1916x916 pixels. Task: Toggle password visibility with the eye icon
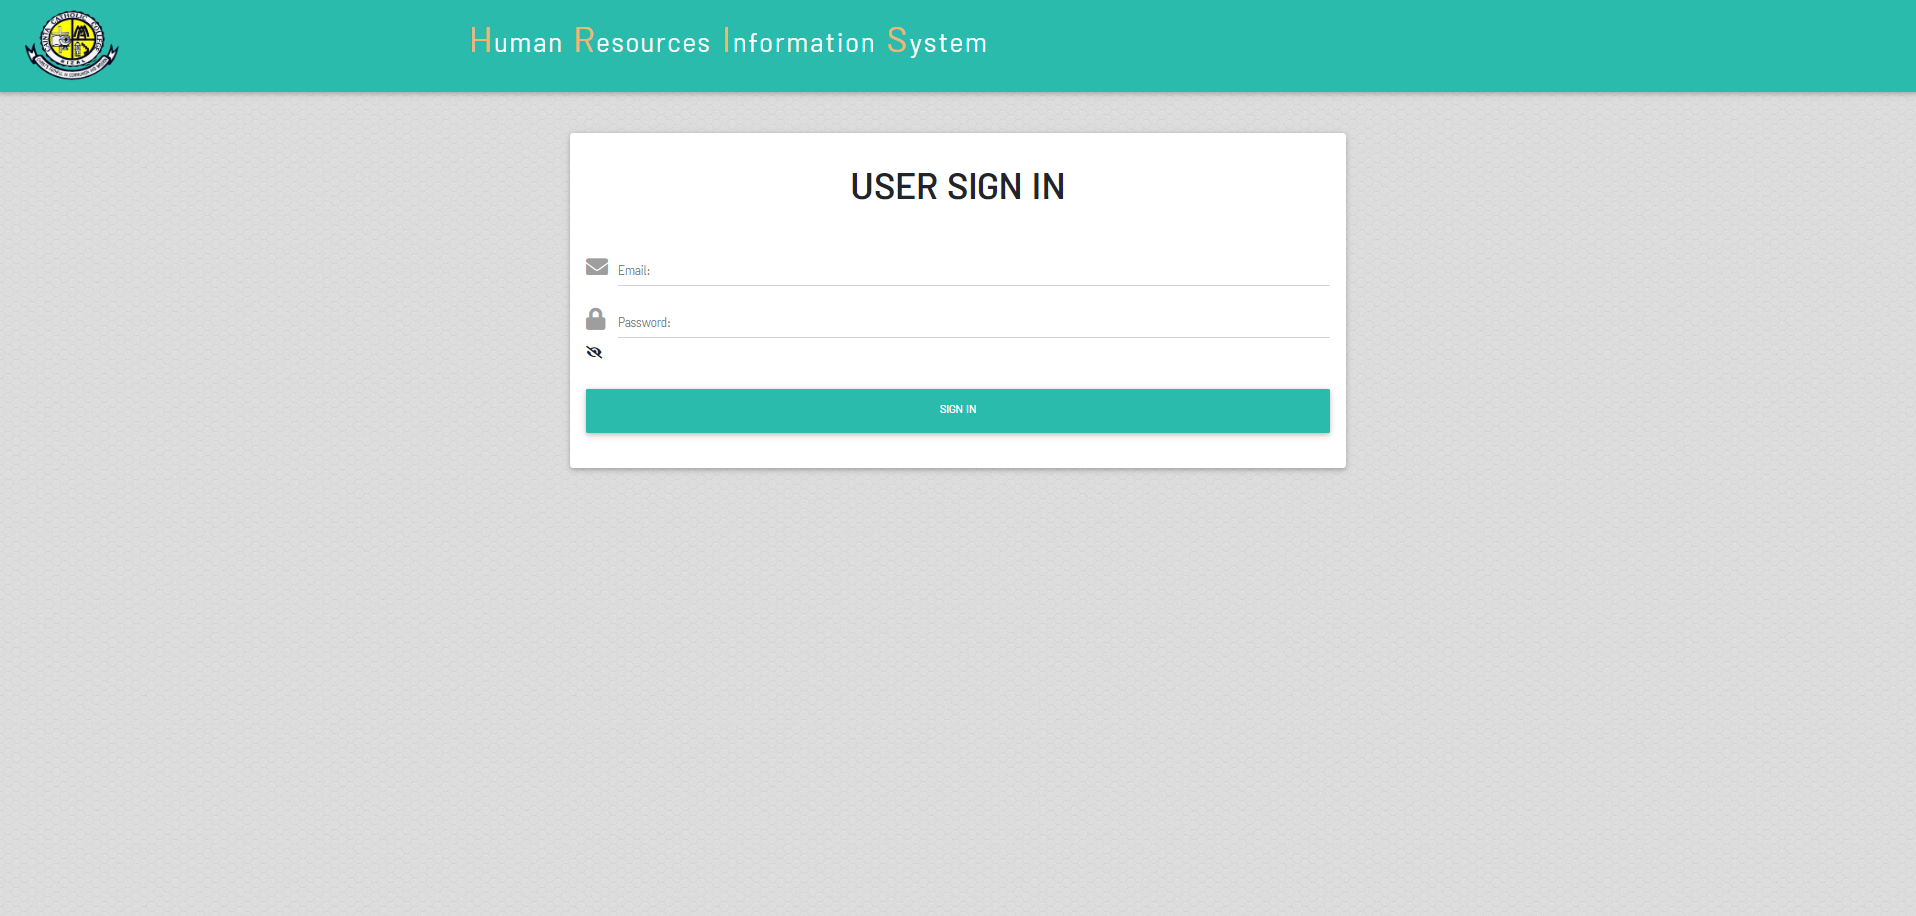click(x=594, y=352)
